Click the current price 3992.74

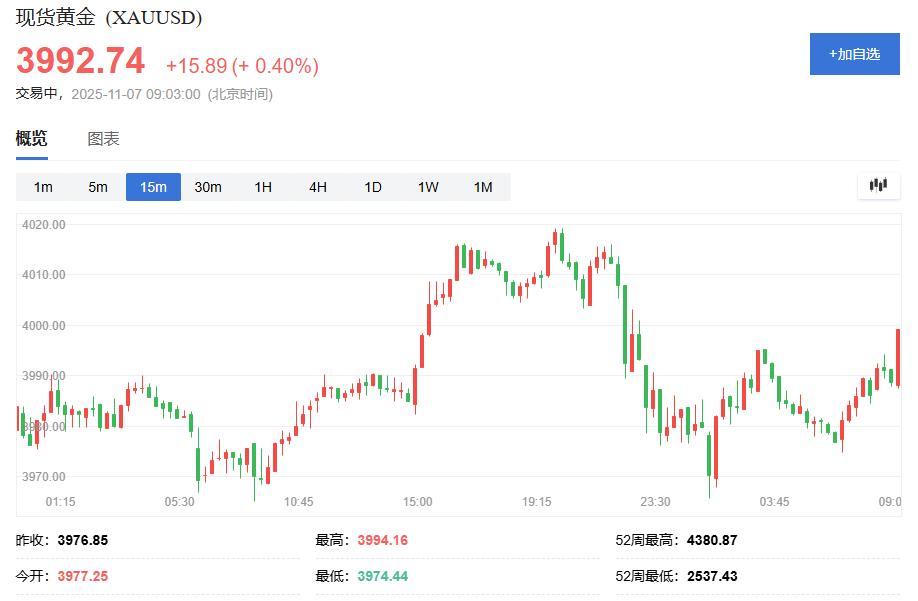point(80,62)
